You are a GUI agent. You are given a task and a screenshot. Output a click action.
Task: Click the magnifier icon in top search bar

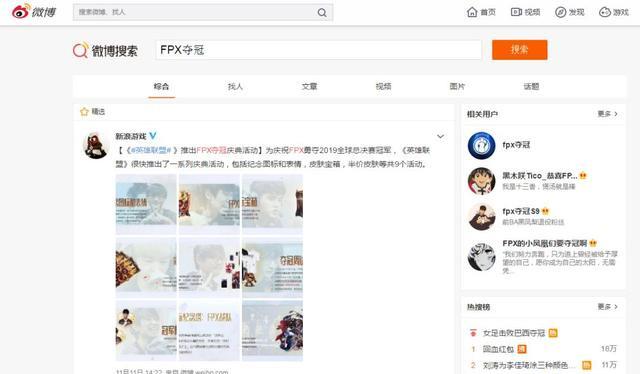[322, 13]
